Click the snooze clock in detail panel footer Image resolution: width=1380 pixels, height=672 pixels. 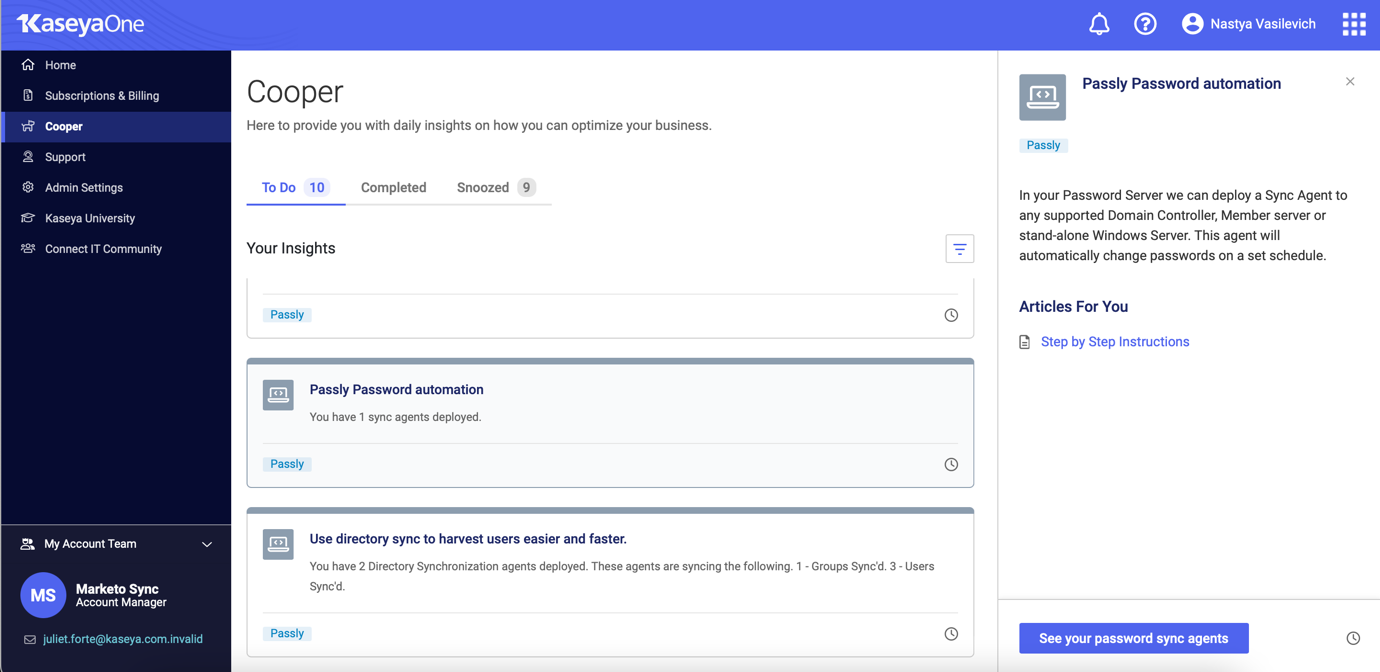tap(1352, 638)
